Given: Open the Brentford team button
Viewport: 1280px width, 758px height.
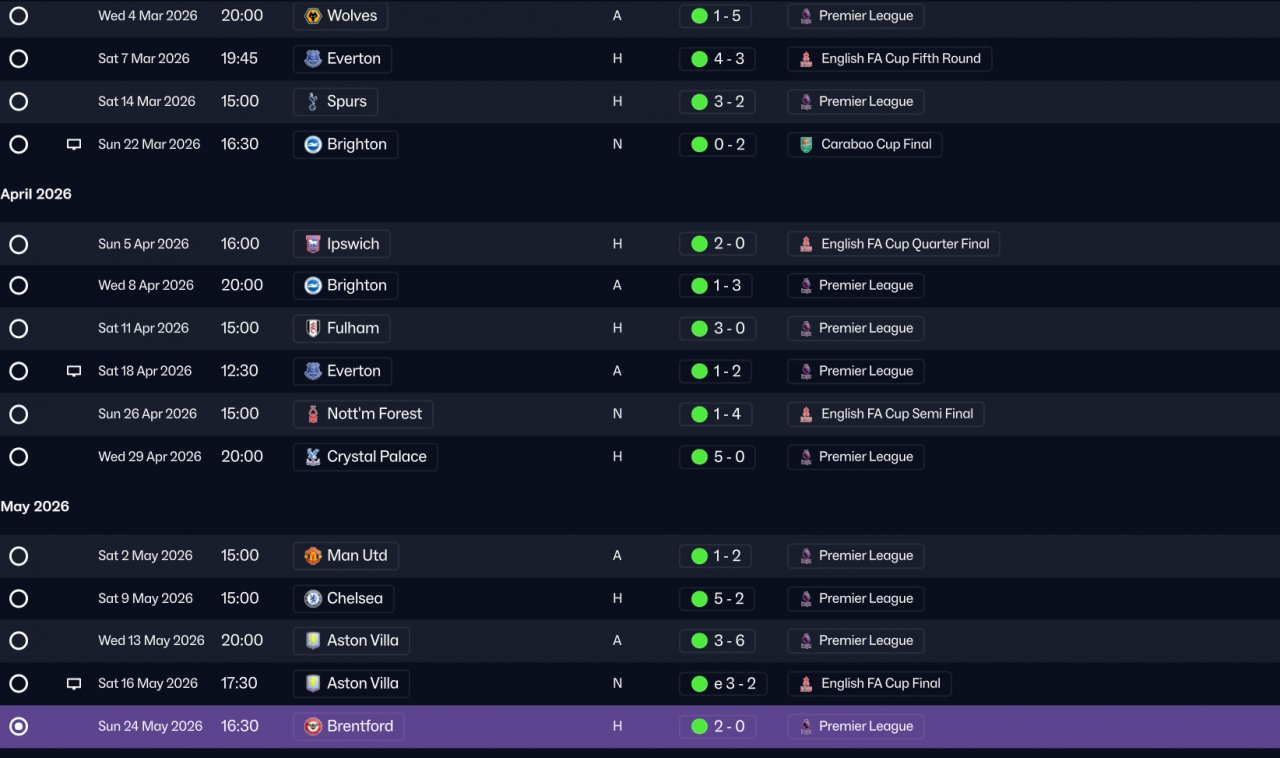Looking at the screenshot, I should (349, 726).
